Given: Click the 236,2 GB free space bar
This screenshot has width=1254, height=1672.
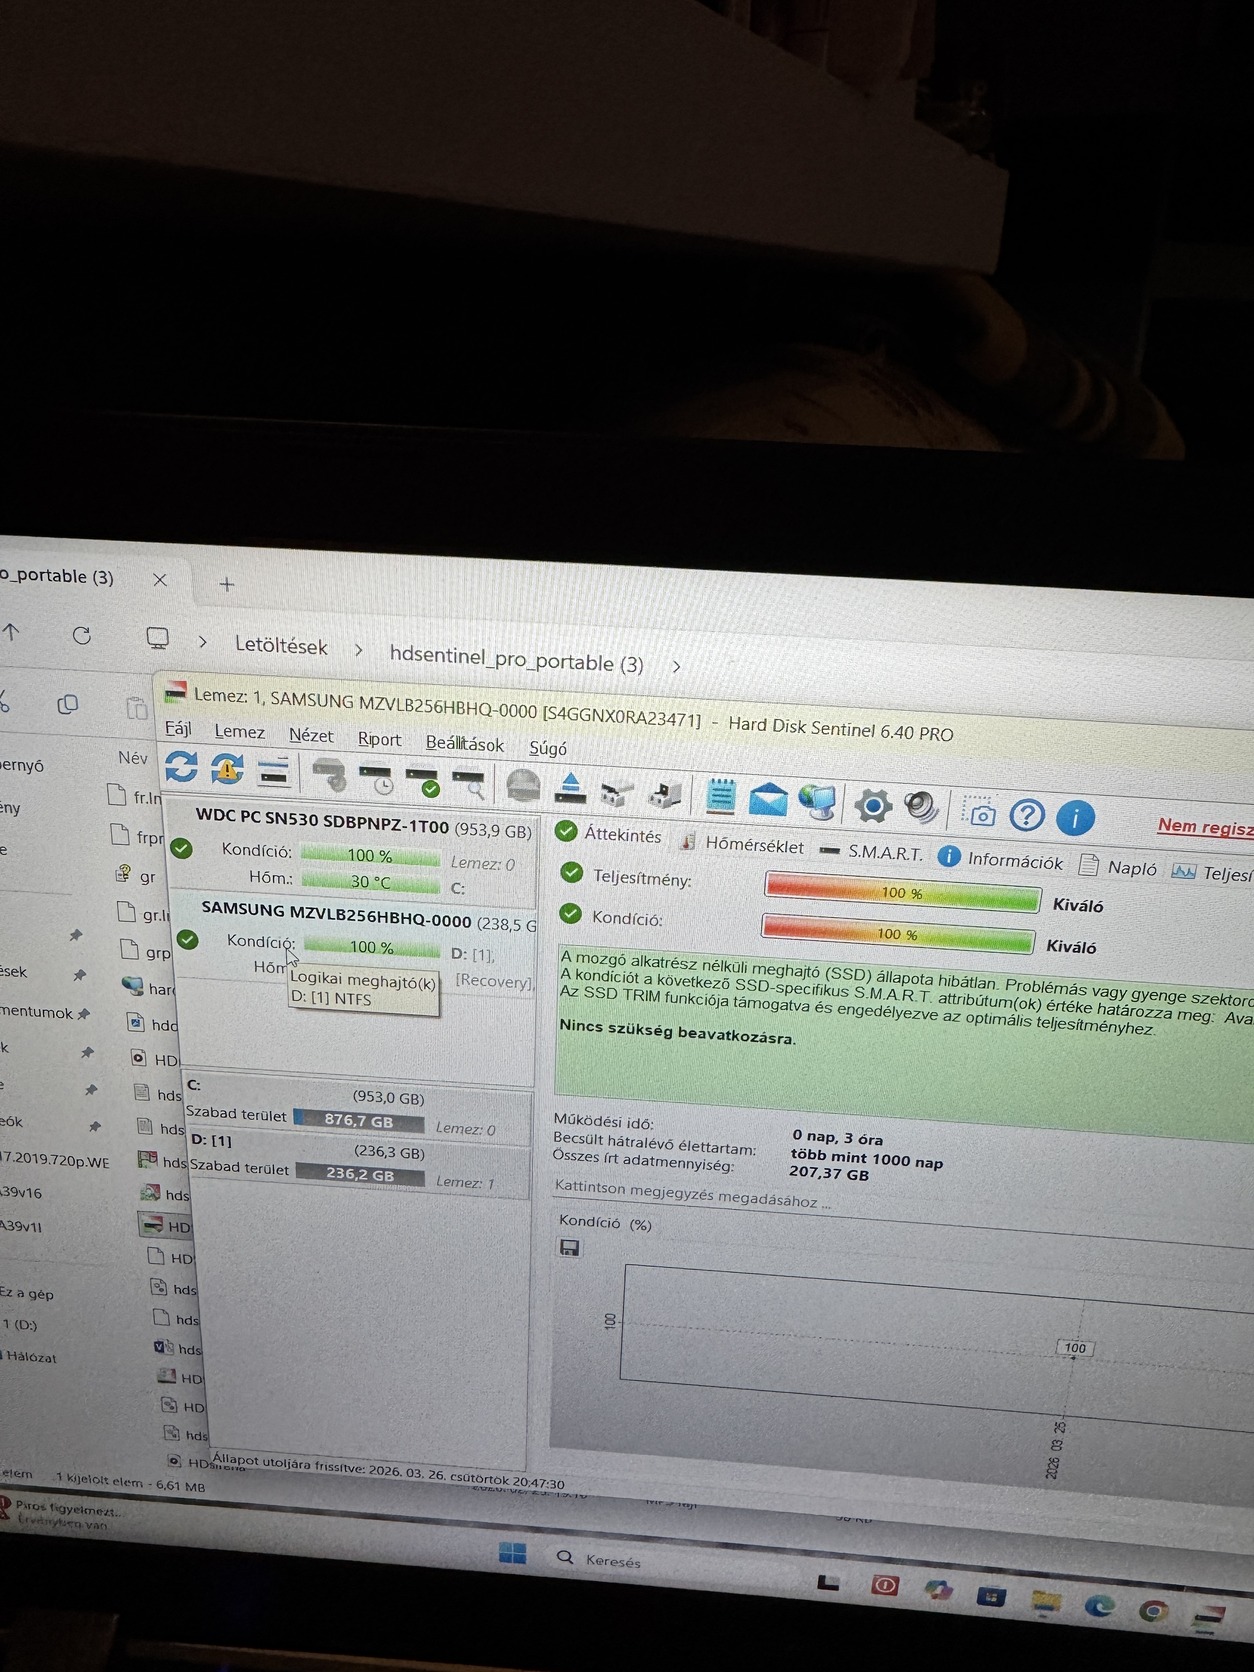Looking at the screenshot, I should pyautogui.click(x=360, y=1174).
